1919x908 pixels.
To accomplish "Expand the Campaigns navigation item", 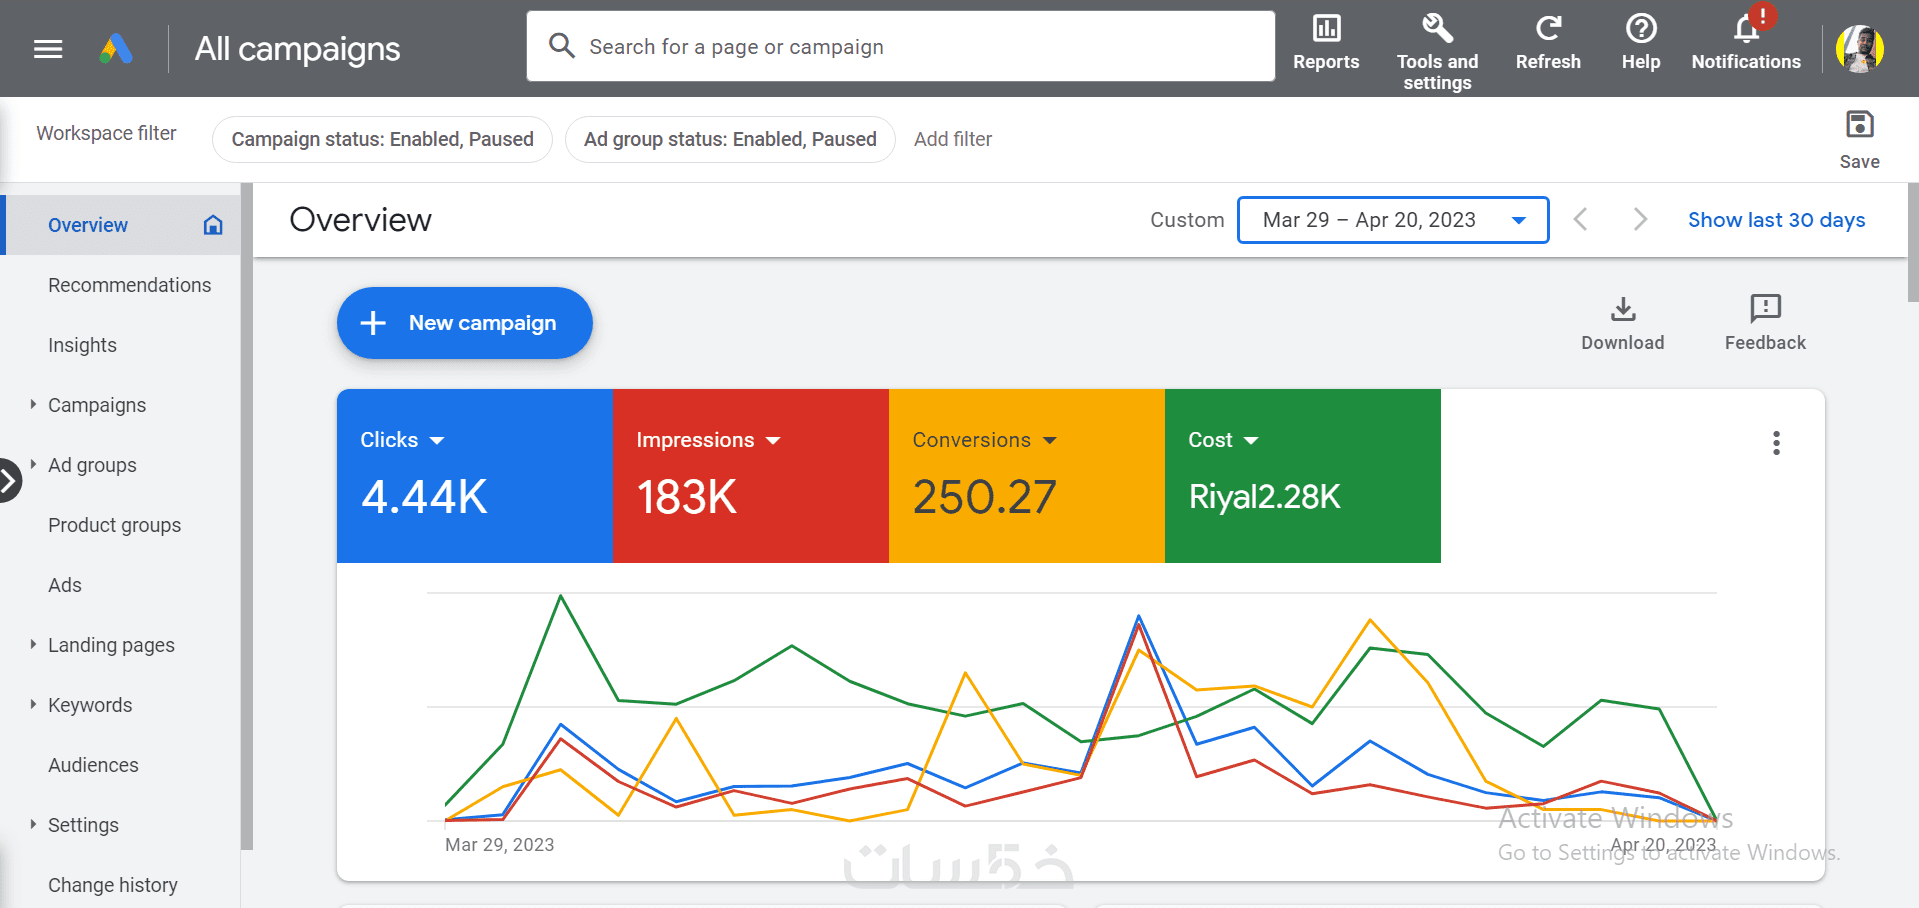I will (x=34, y=405).
